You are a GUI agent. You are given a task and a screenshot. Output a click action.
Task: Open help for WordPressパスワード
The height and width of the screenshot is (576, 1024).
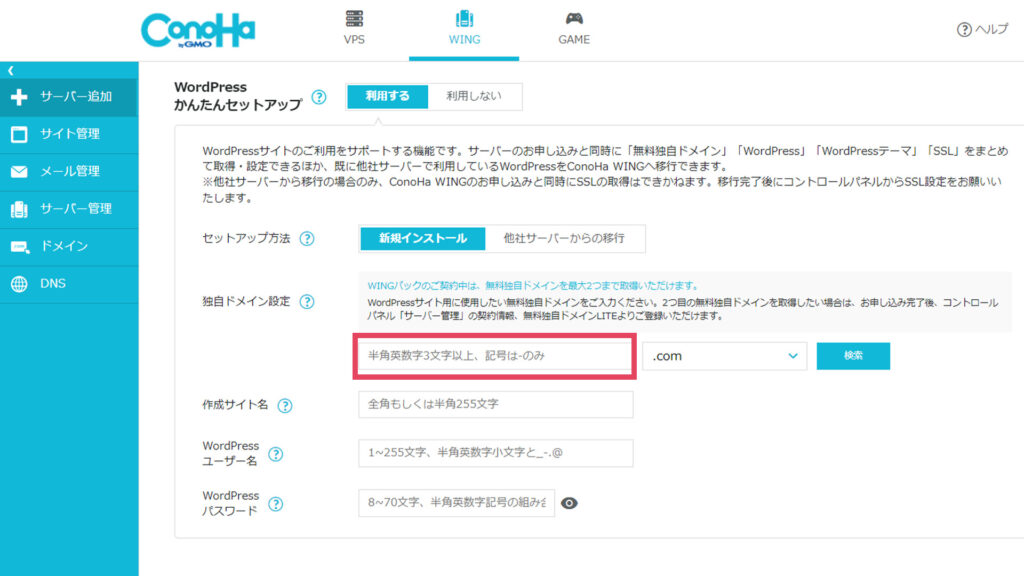pos(276,504)
